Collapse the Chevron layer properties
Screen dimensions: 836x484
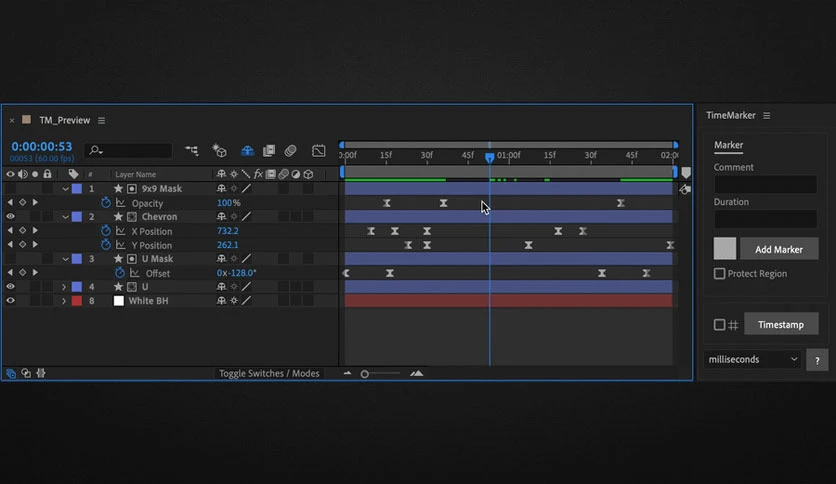click(x=65, y=216)
